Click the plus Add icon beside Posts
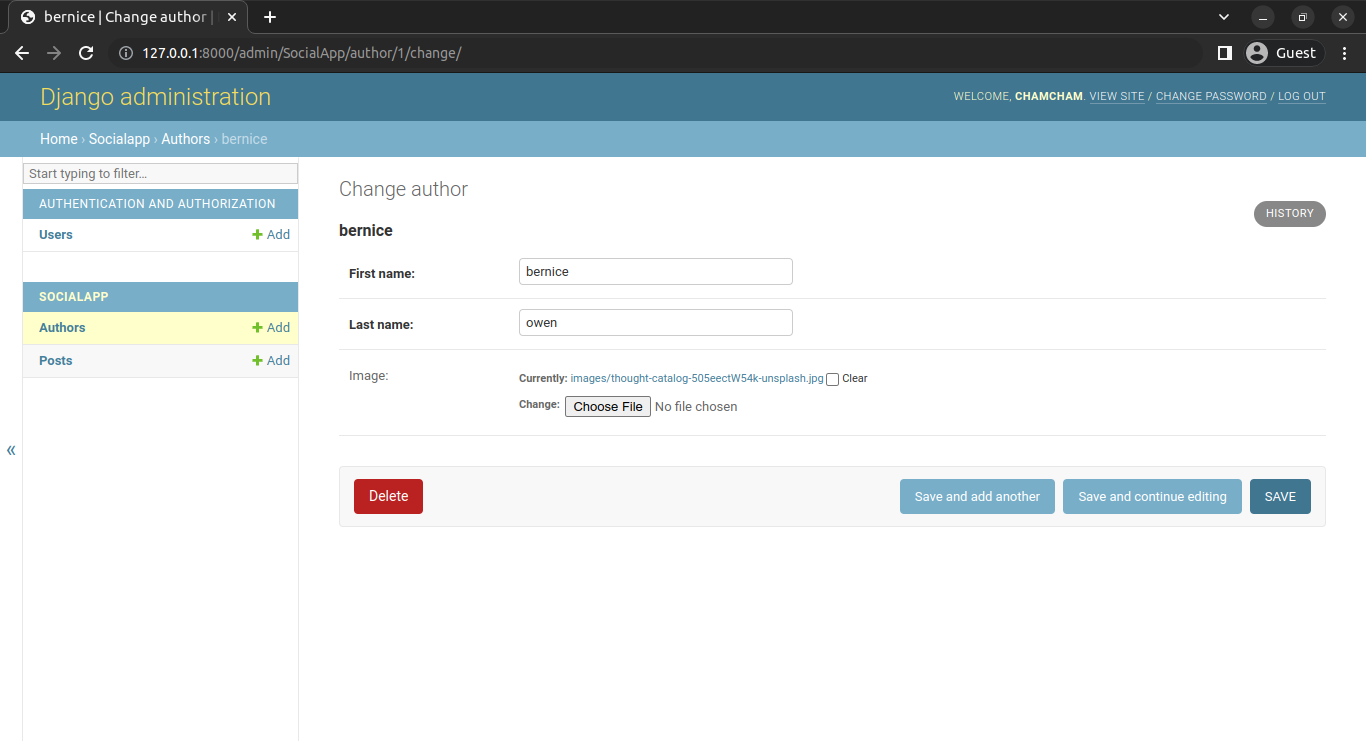Image resolution: width=1366 pixels, height=741 pixels. coord(257,361)
